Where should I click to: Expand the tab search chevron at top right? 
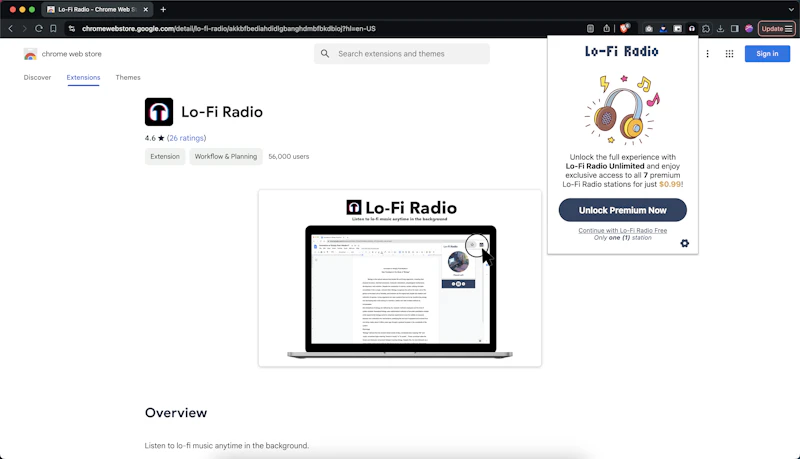(791, 9)
